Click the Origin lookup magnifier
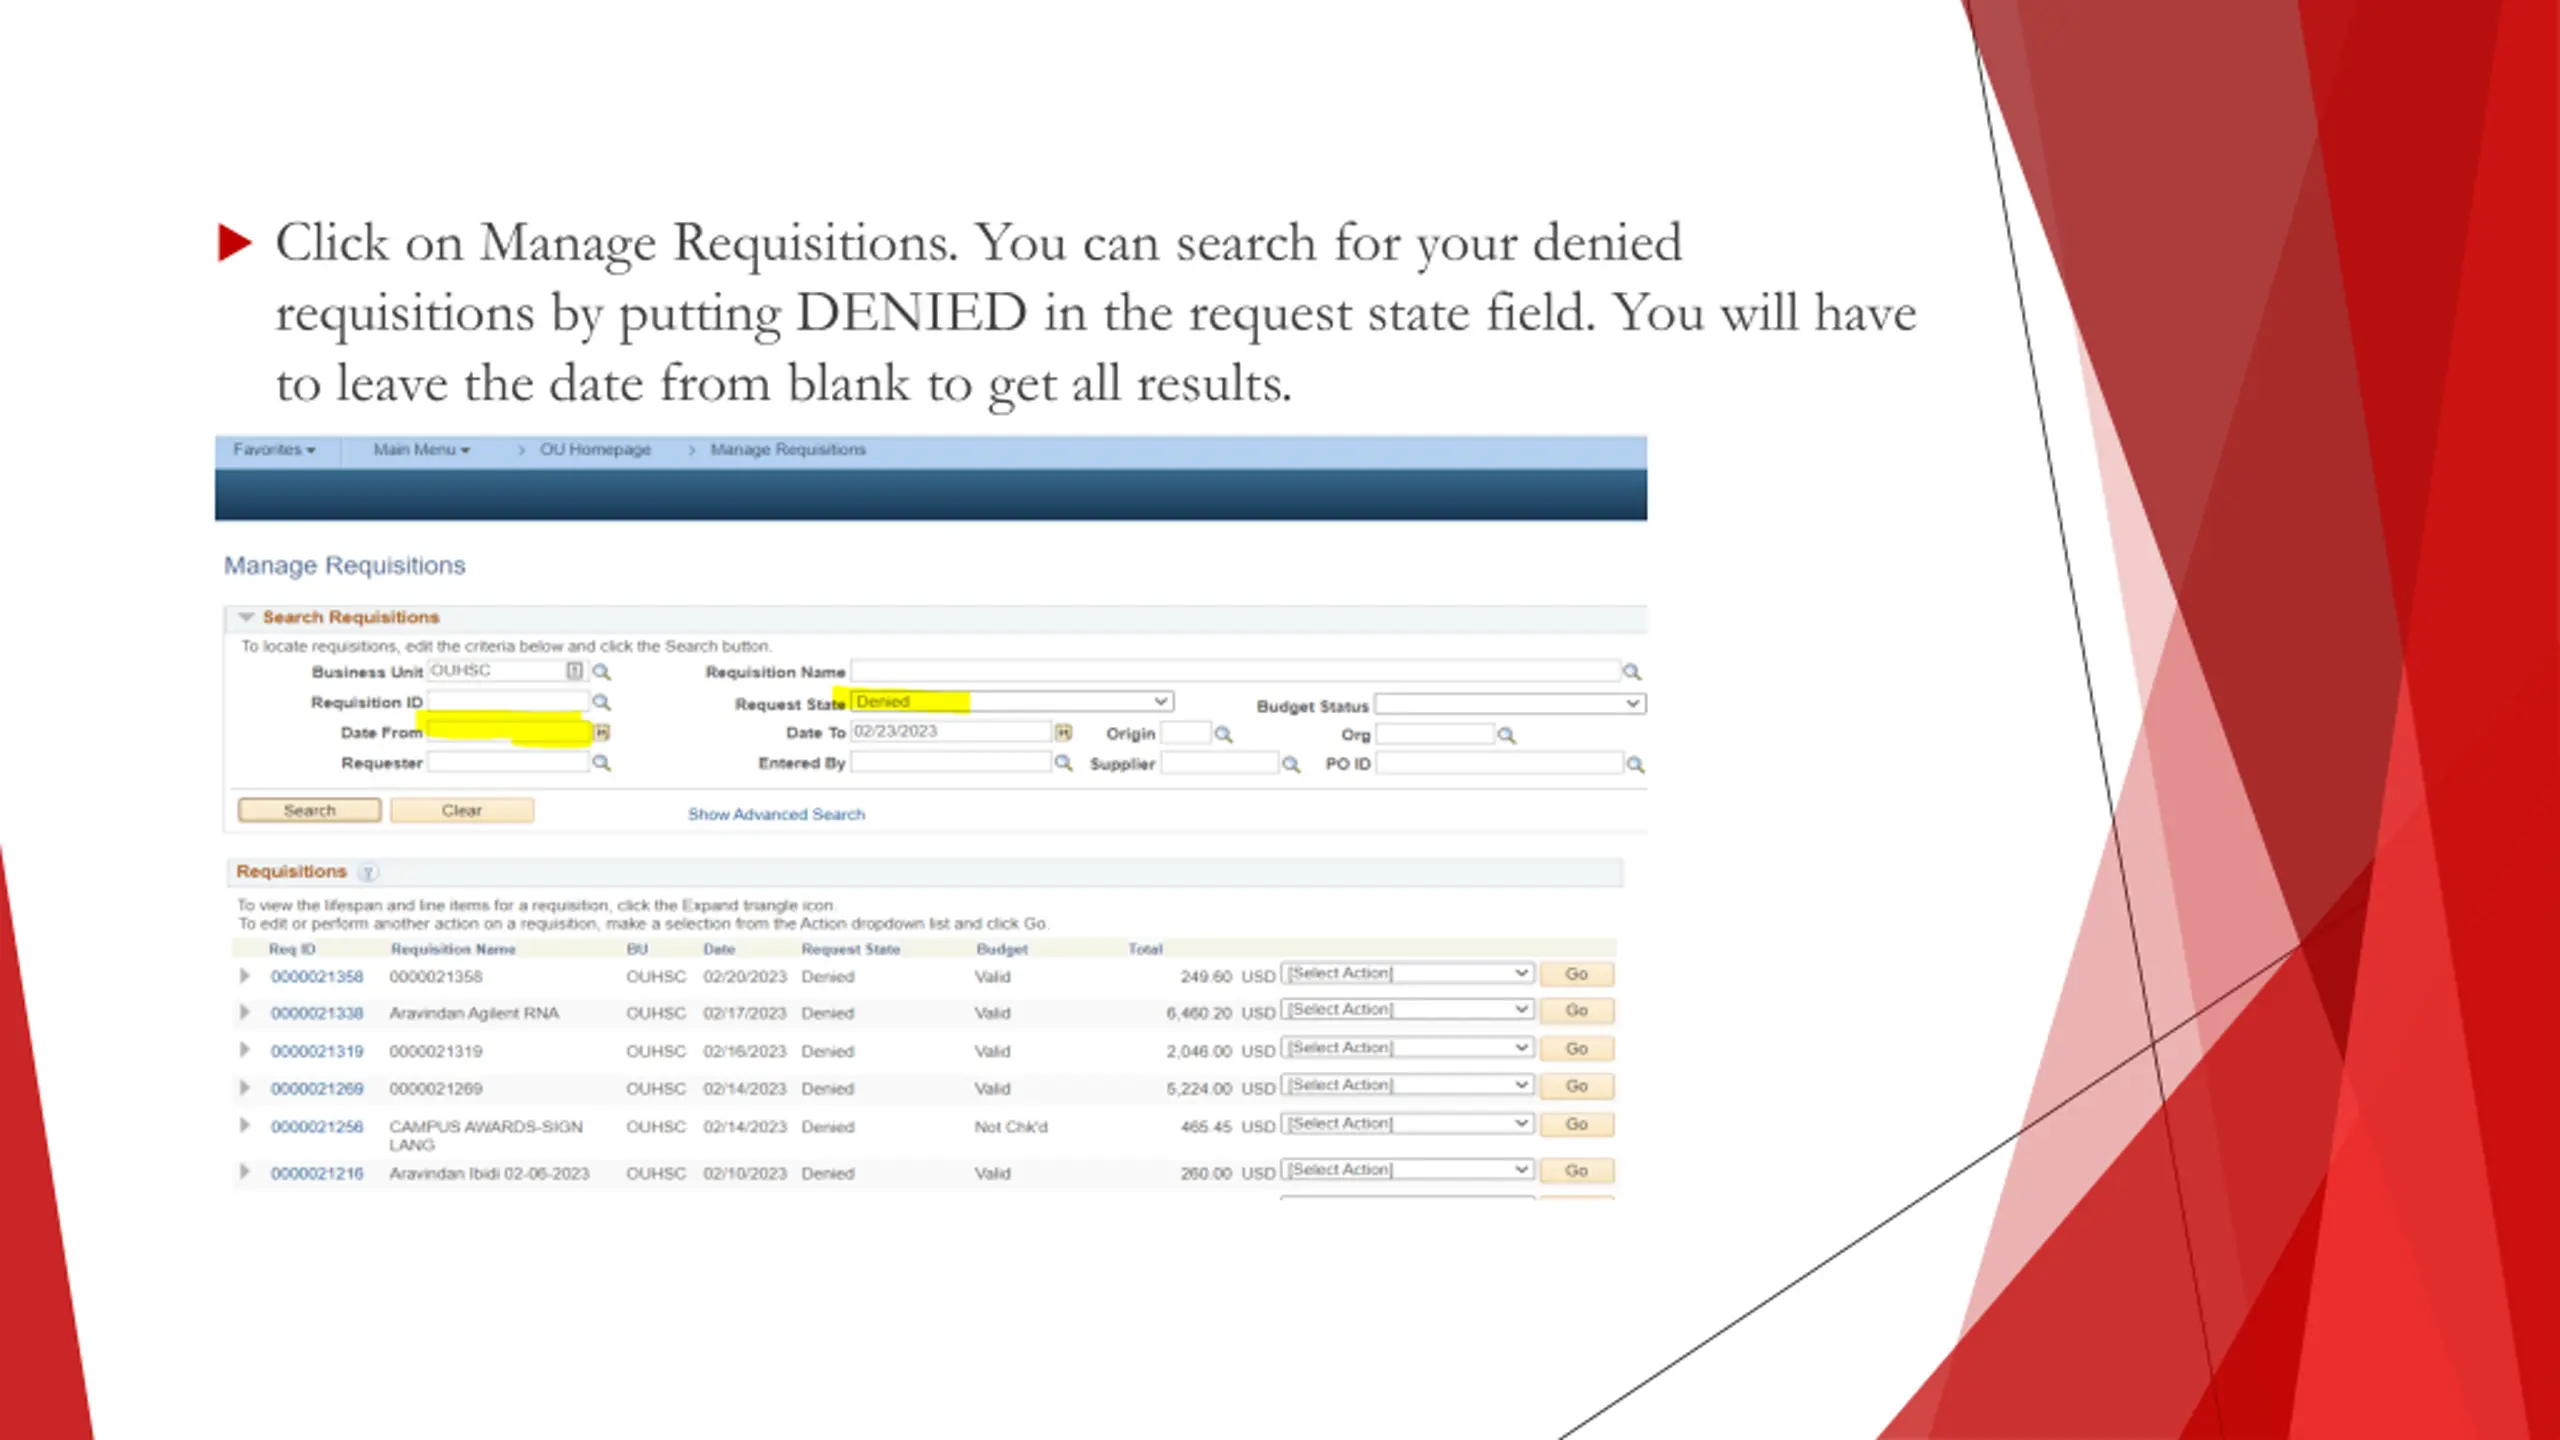 coord(1223,735)
